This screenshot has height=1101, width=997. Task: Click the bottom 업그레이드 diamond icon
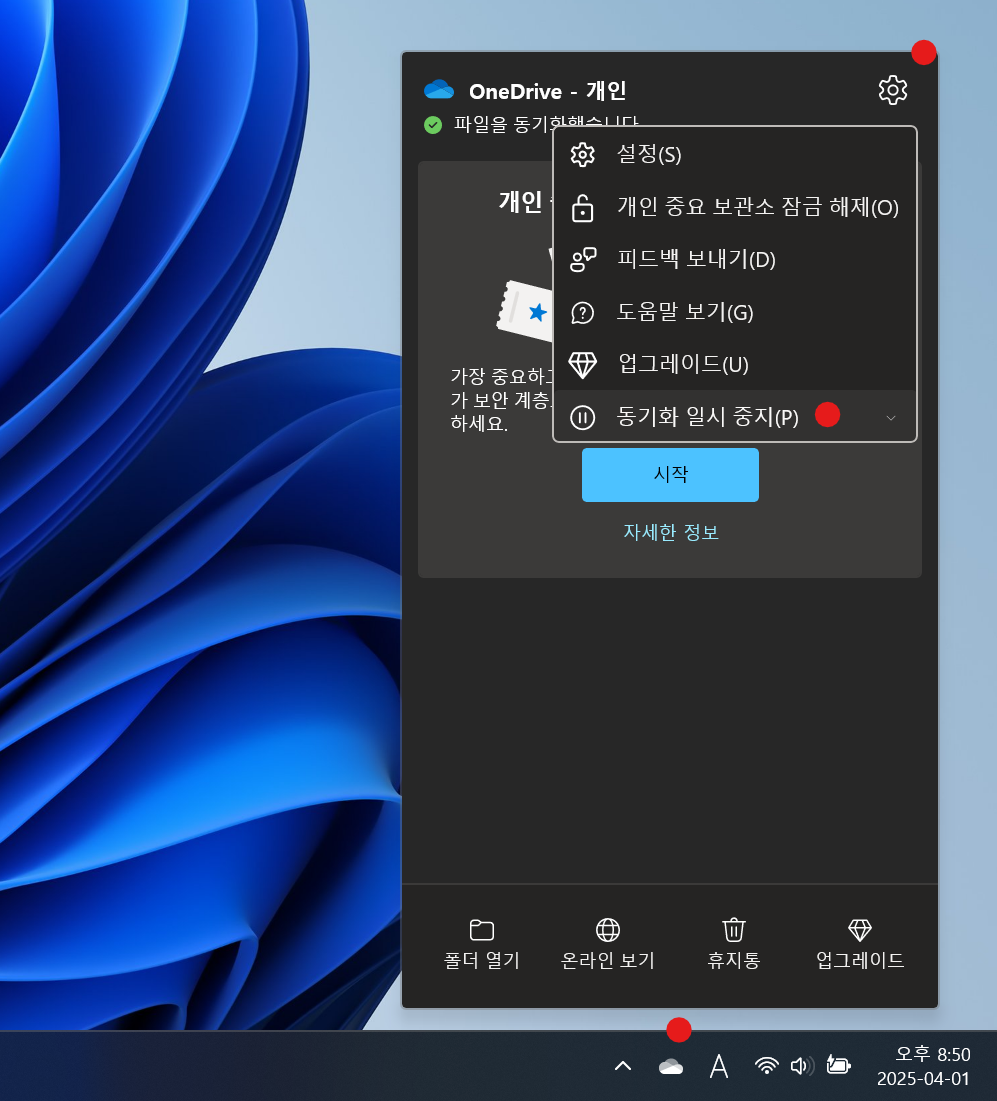click(859, 930)
